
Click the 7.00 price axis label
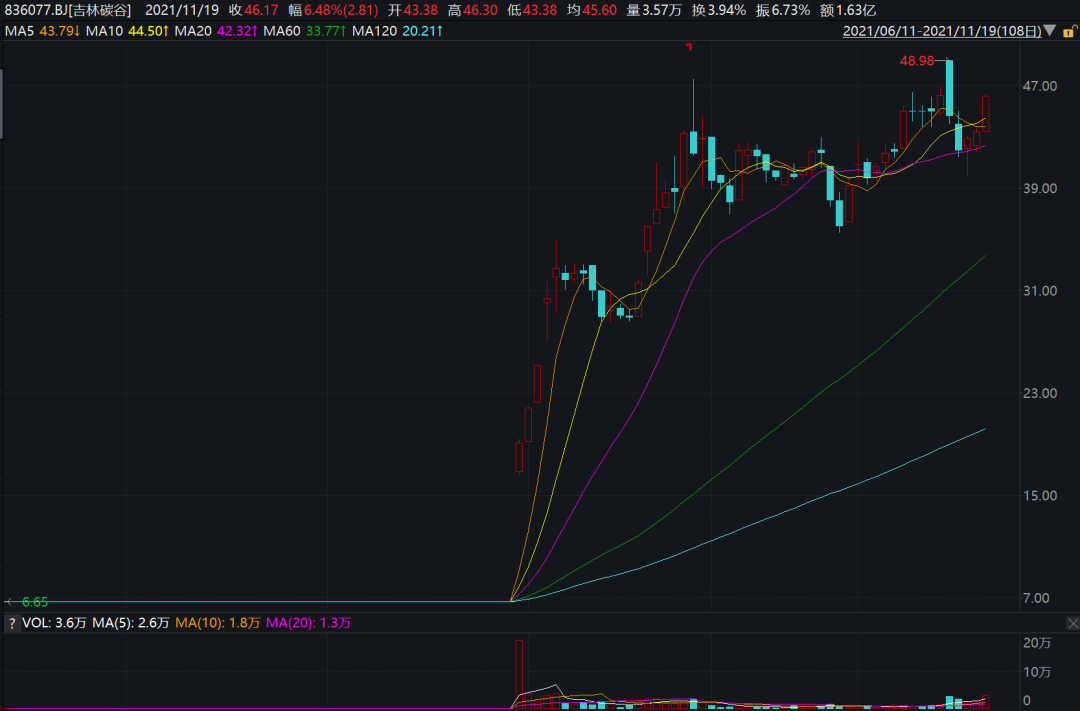[x=1037, y=598]
